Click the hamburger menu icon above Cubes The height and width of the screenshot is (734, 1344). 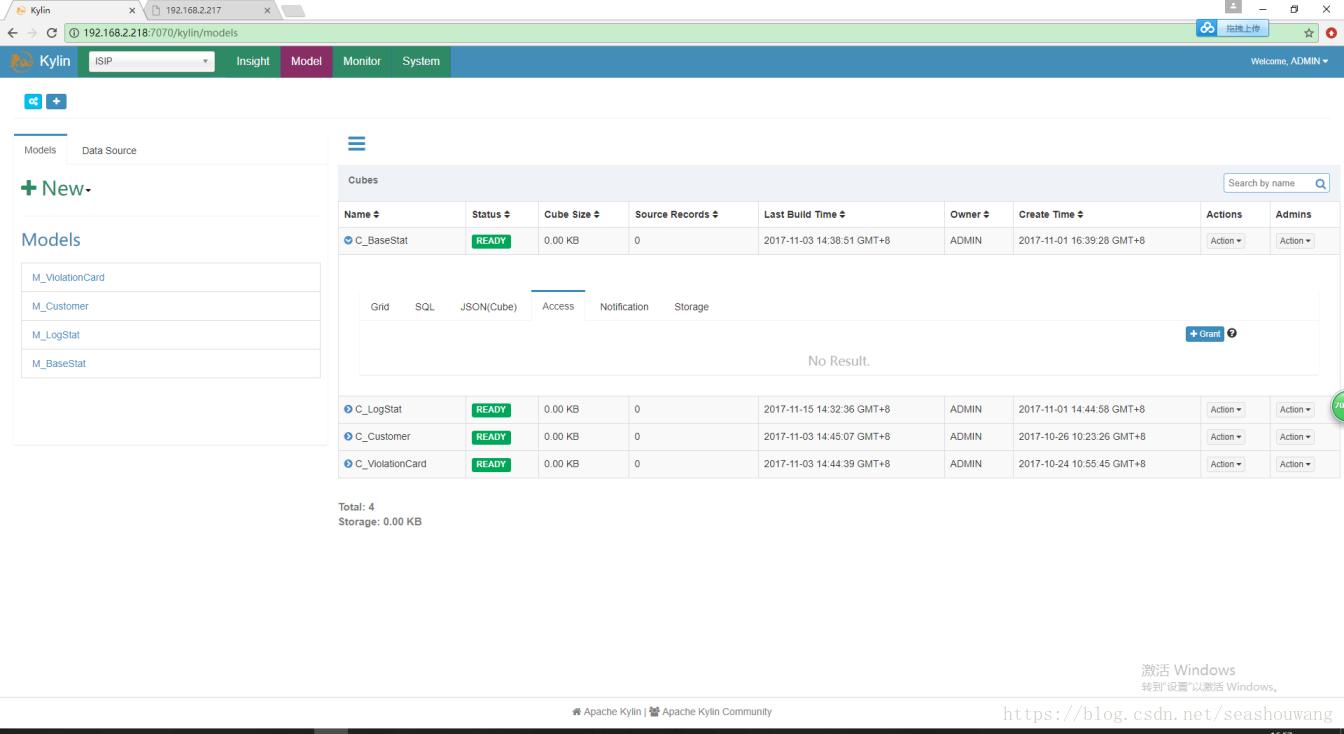[356, 143]
